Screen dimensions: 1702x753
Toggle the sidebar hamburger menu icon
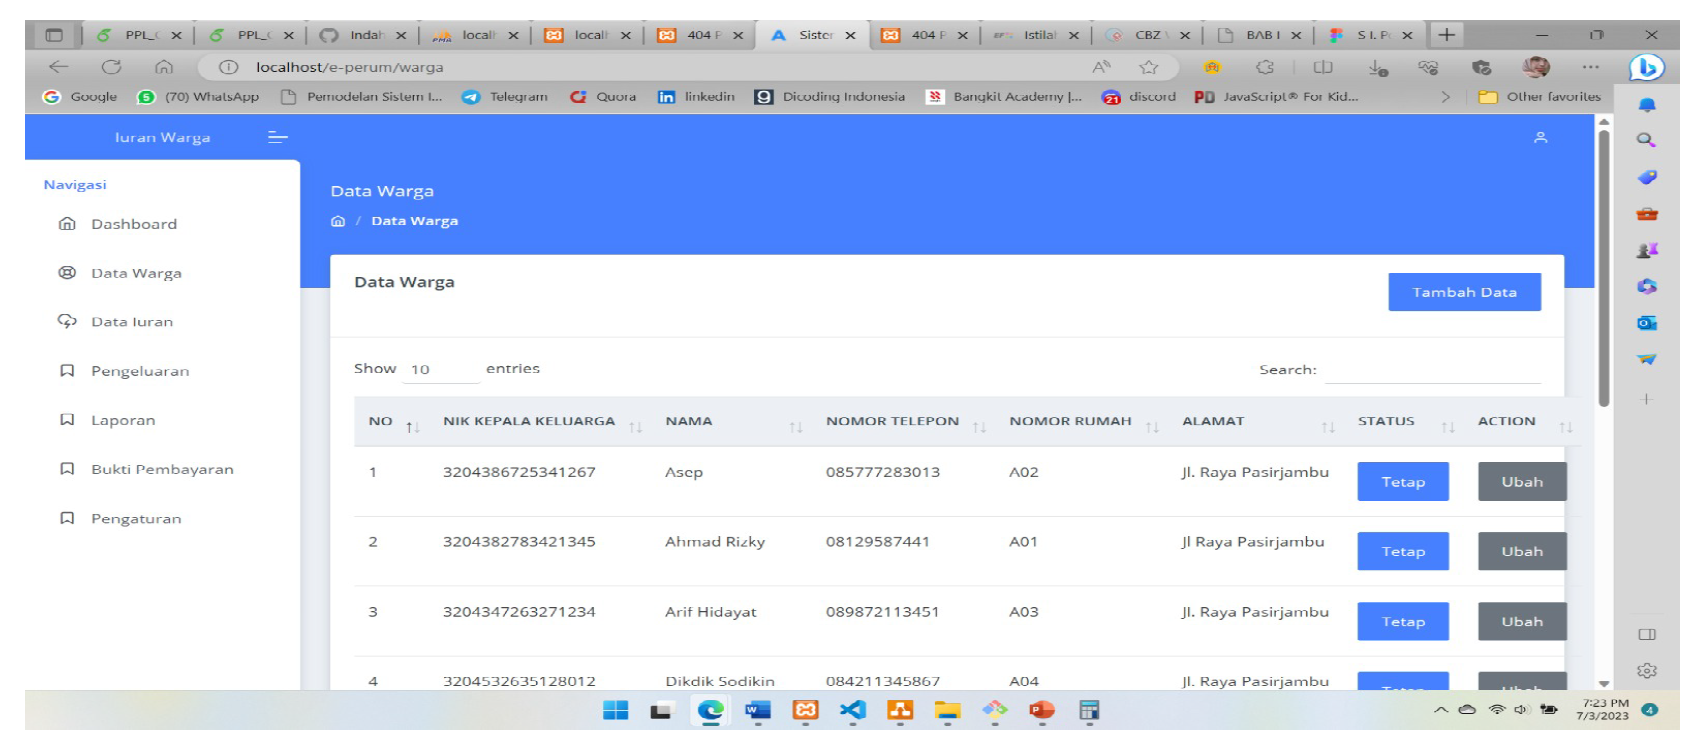pyautogui.click(x=278, y=137)
